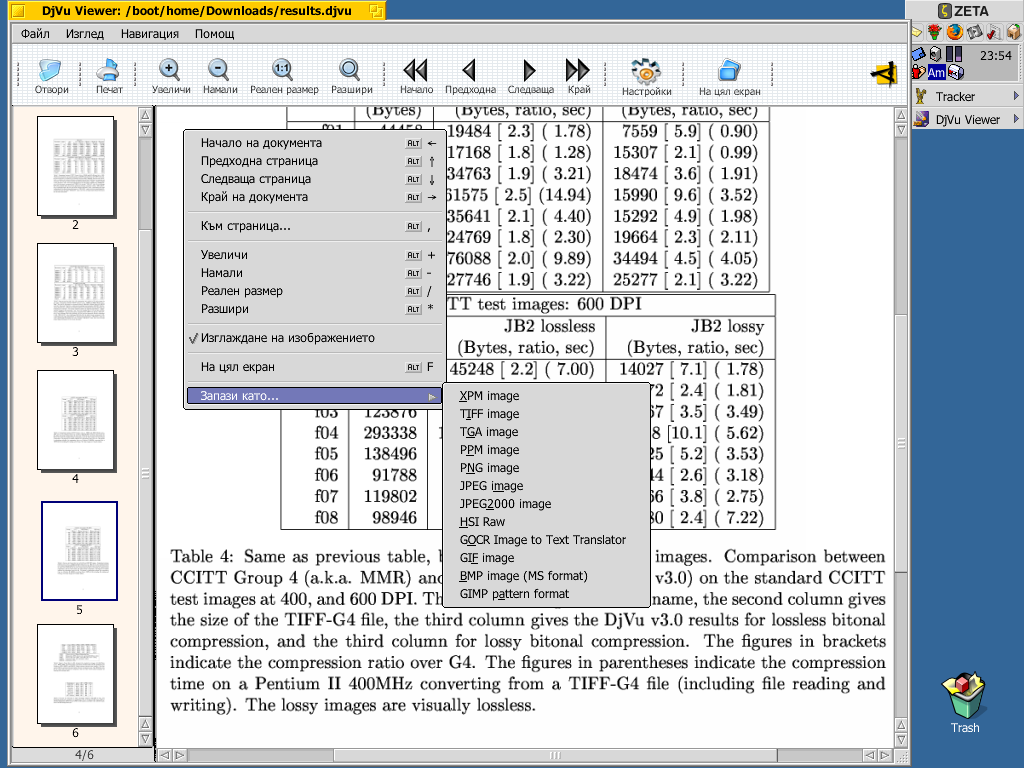Open the ZETA menu in the deskbar

coord(964,10)
